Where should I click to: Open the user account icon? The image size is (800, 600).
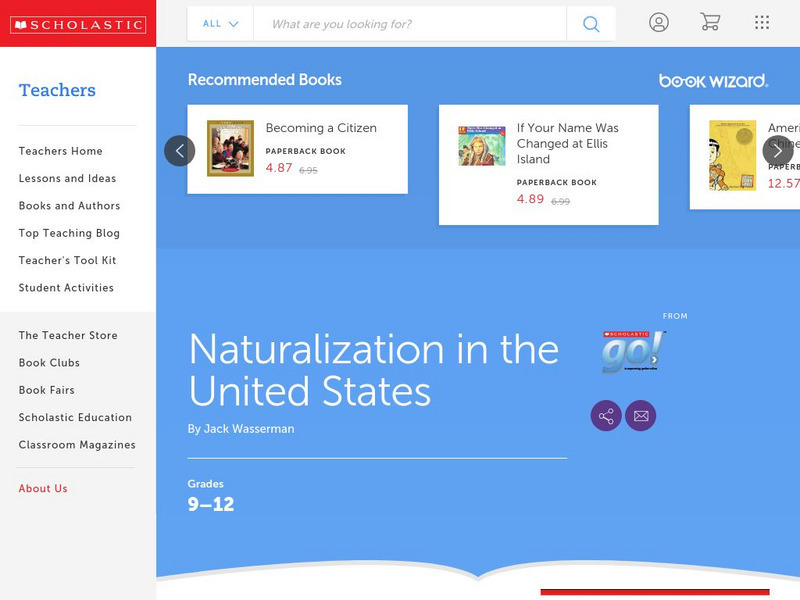coord(659,22)
